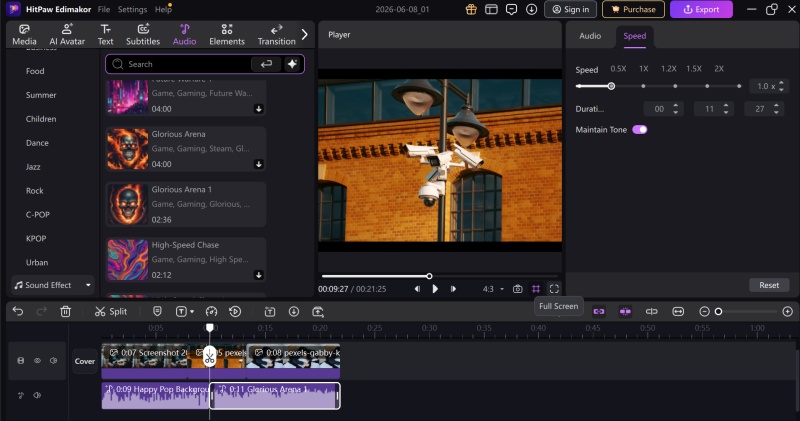
Task: Step to next frame
Action: 453,289
